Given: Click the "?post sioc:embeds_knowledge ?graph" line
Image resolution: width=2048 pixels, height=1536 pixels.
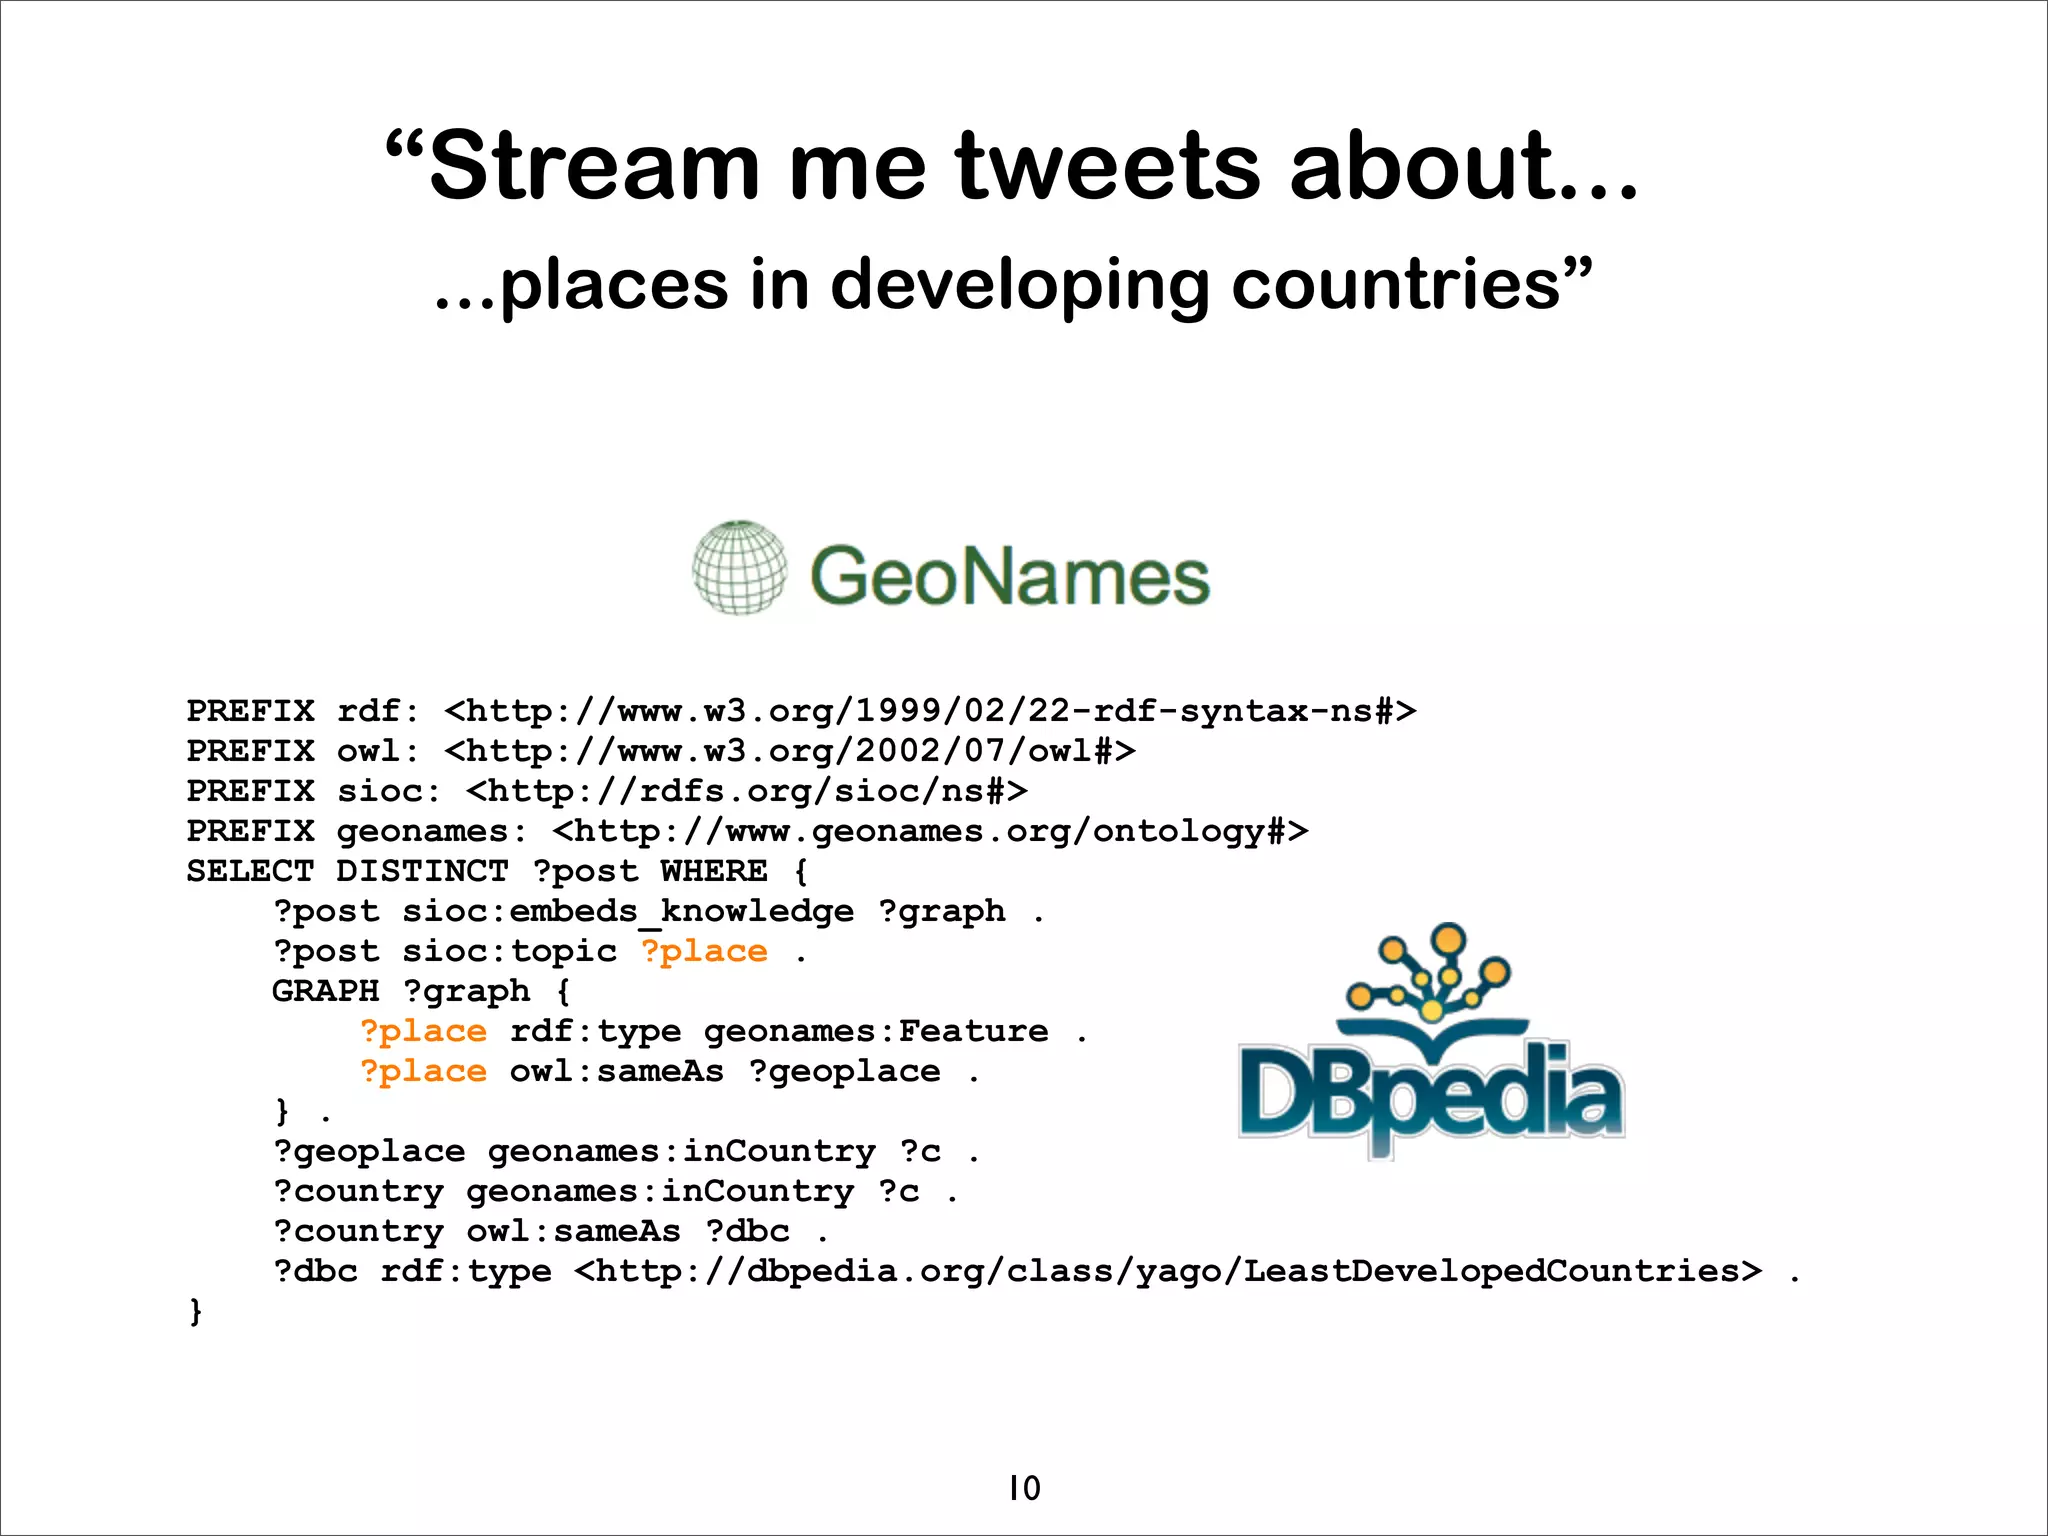Looking at the screenshot, I should click(x=659, y=912).
